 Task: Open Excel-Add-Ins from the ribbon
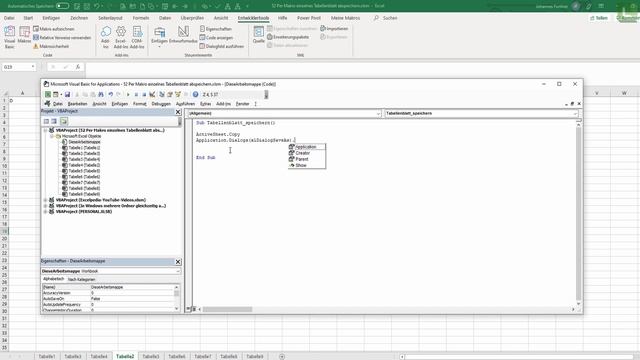[x=121, y=38]
